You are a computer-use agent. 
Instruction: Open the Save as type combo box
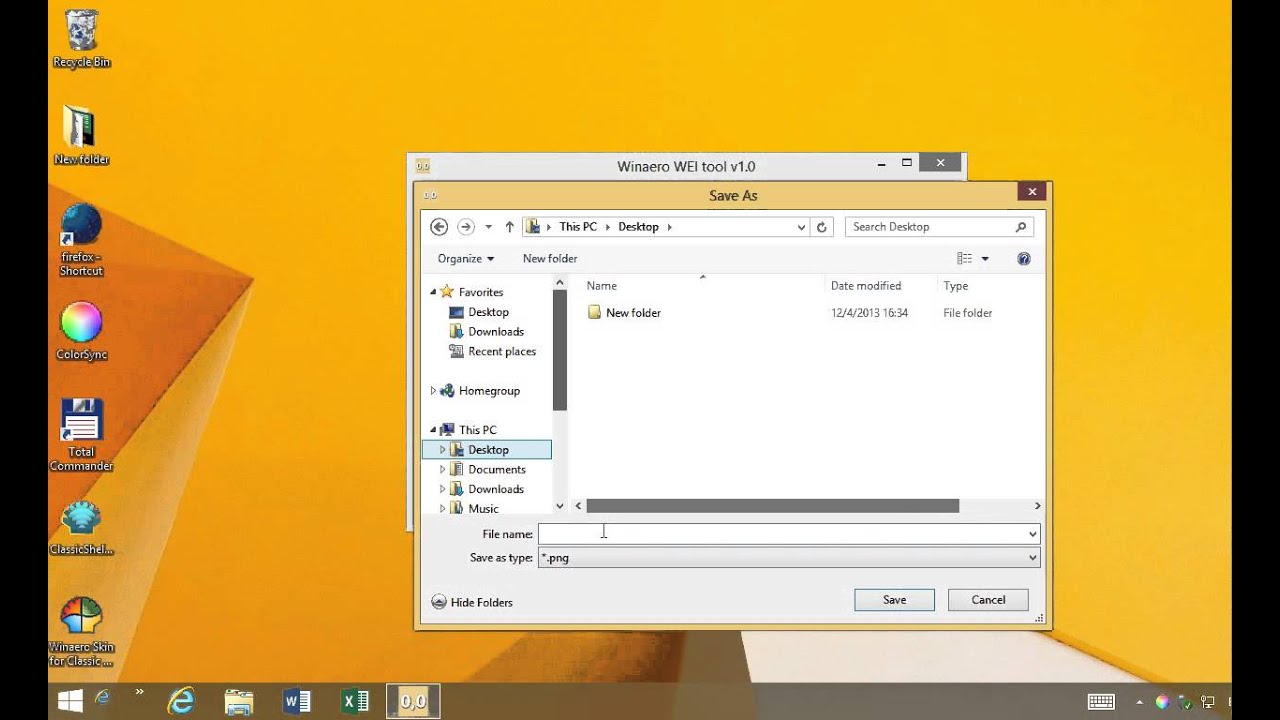pyautogui.click(x=789, y=558)
